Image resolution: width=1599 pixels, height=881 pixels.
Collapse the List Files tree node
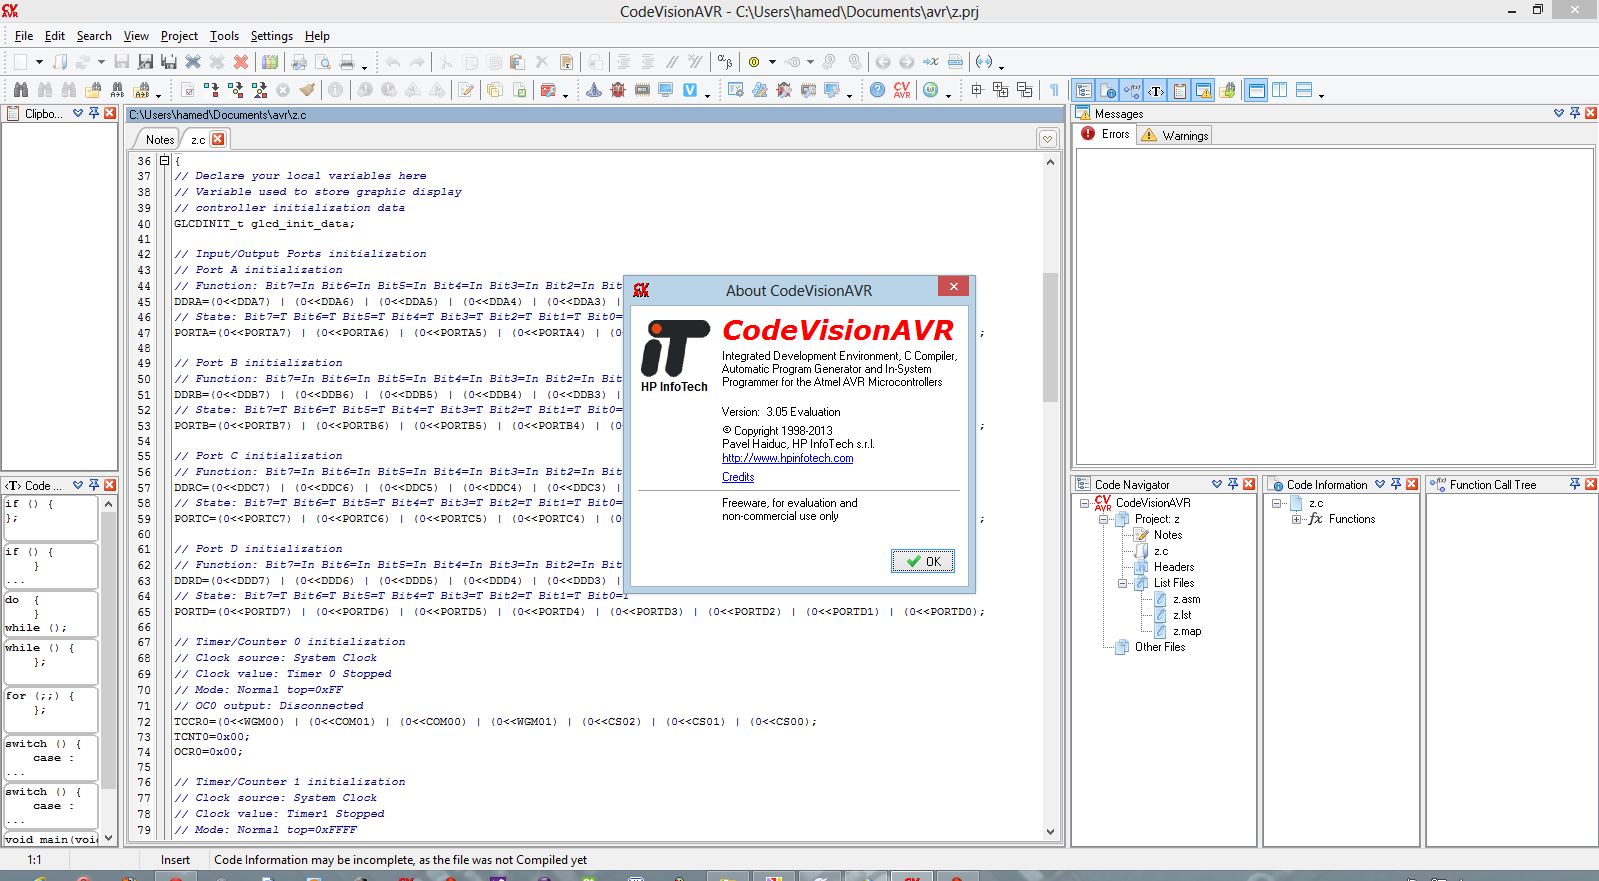1122,583
